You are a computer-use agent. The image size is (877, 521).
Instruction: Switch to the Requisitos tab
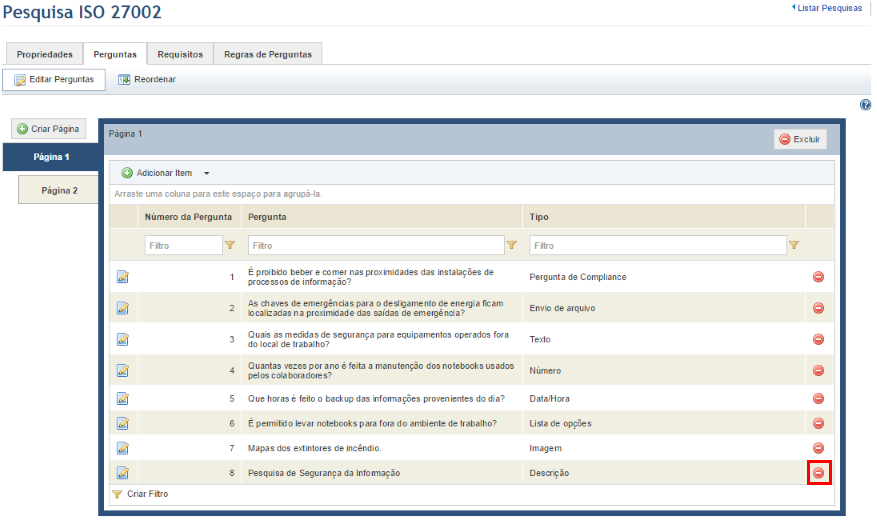click(180, 54)
